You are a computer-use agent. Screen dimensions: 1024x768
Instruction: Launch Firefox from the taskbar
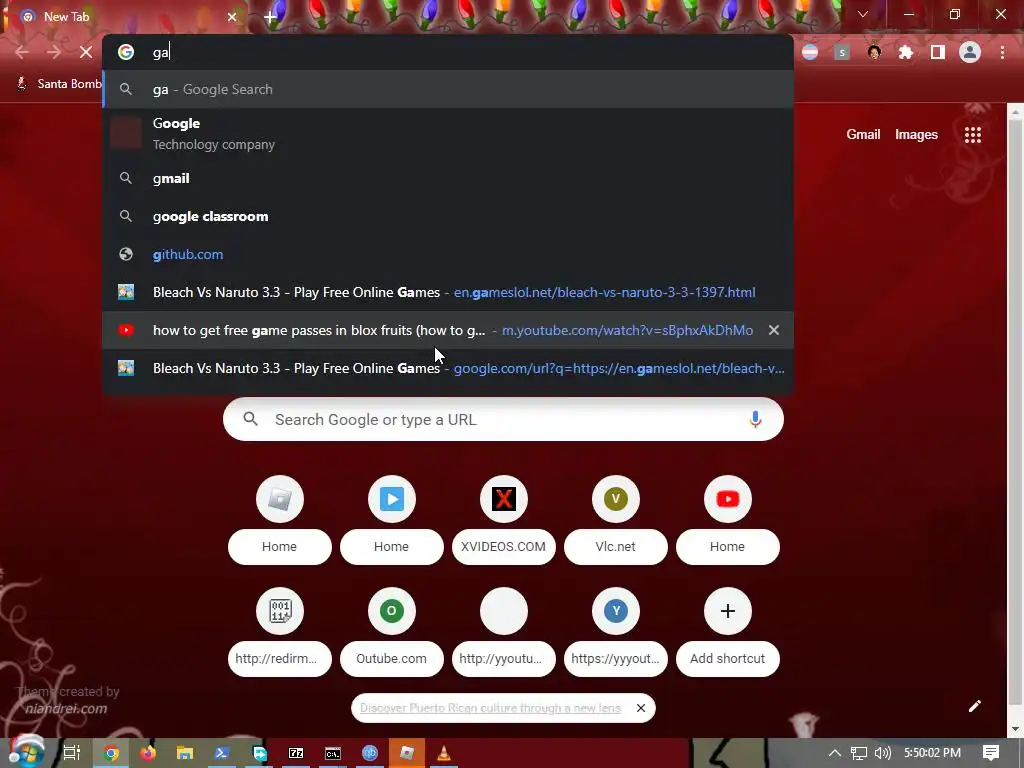[x=148, y=753]
